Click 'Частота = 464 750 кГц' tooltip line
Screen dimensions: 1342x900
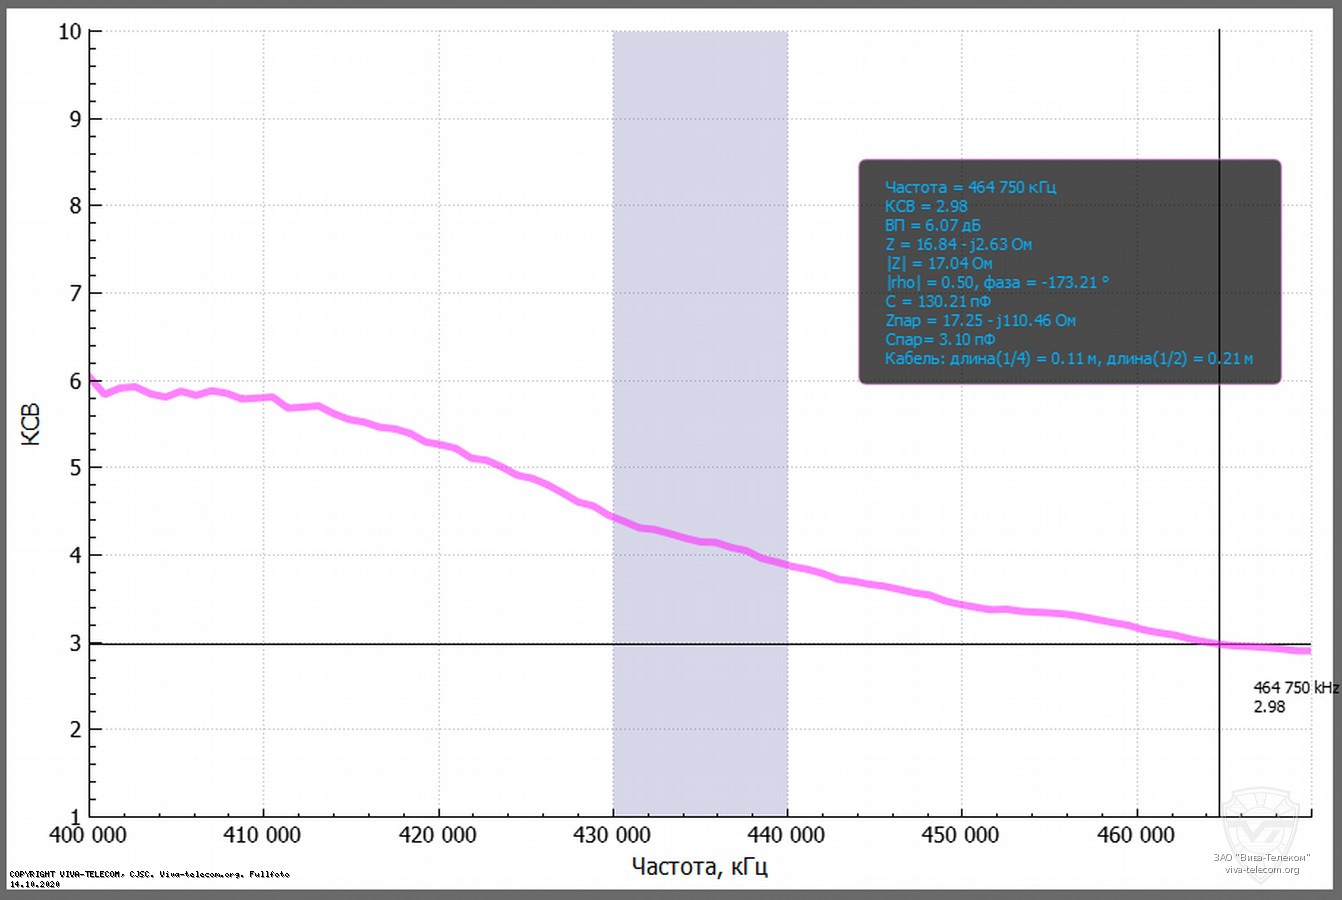pos(970,187)
